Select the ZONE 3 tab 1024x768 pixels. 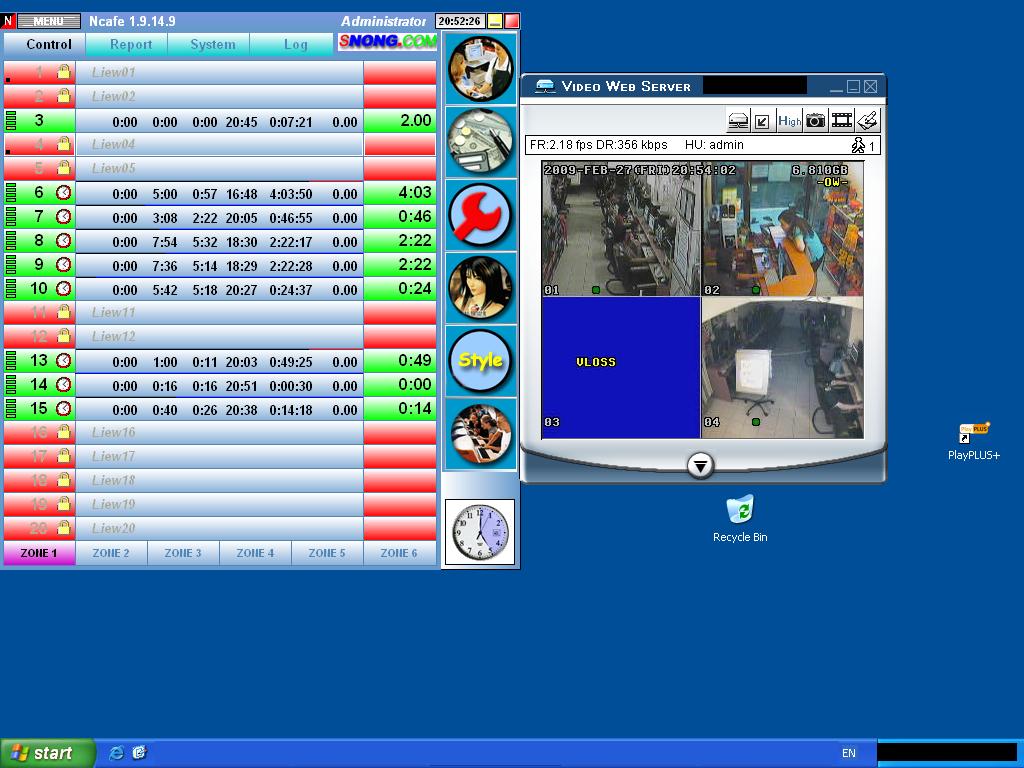pos(183,553)
